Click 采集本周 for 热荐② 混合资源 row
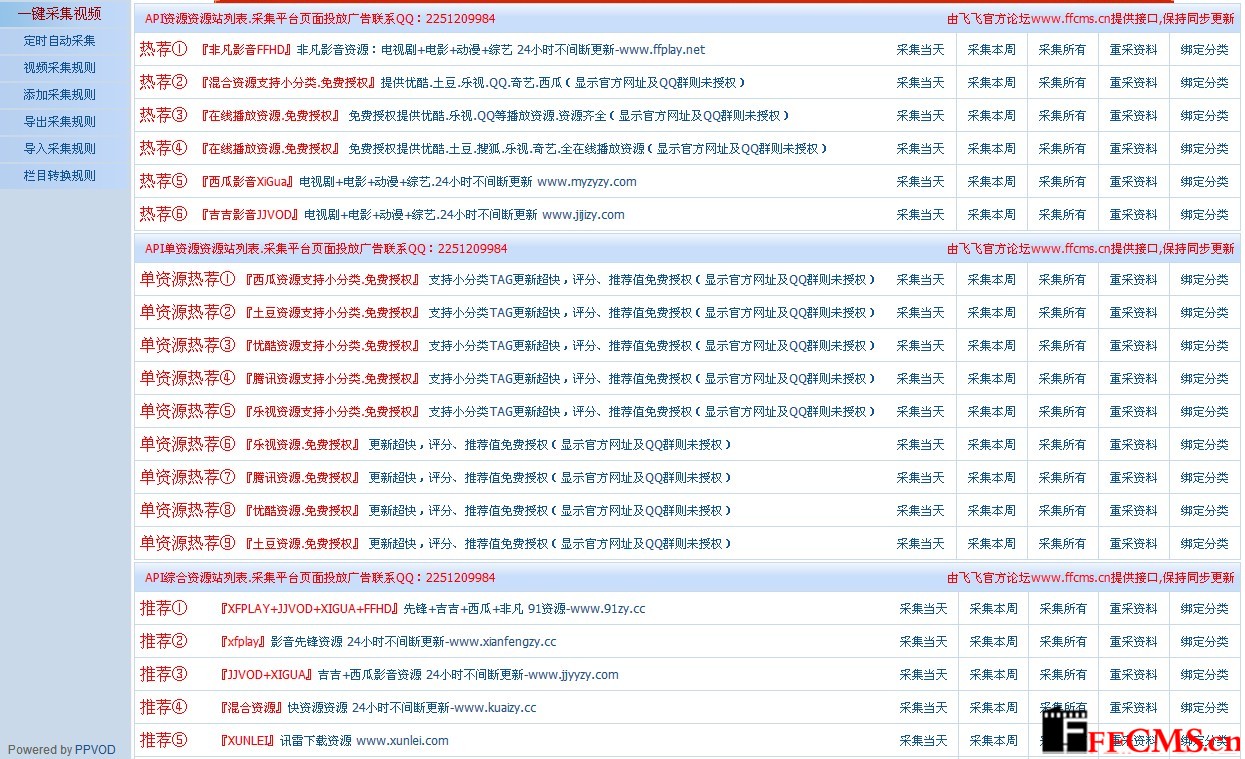This screenshot has height=759, width=1245. click(991, 83)
